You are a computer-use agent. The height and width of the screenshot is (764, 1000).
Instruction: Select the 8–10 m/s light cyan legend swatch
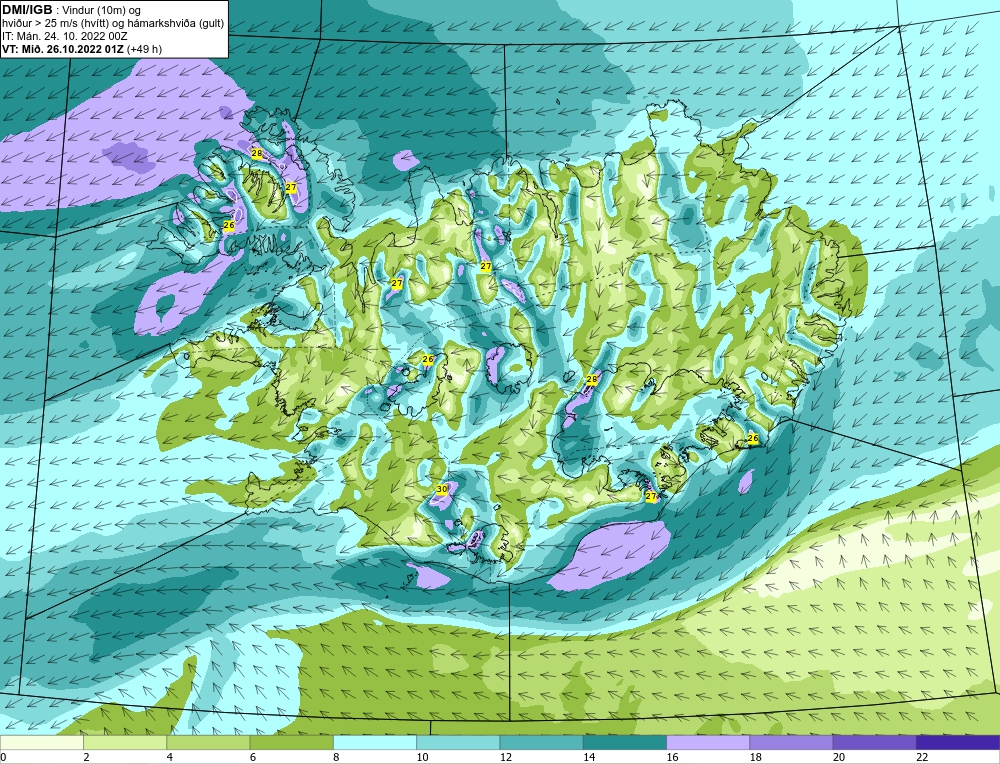pyautogui.click(x=375, y=742)
